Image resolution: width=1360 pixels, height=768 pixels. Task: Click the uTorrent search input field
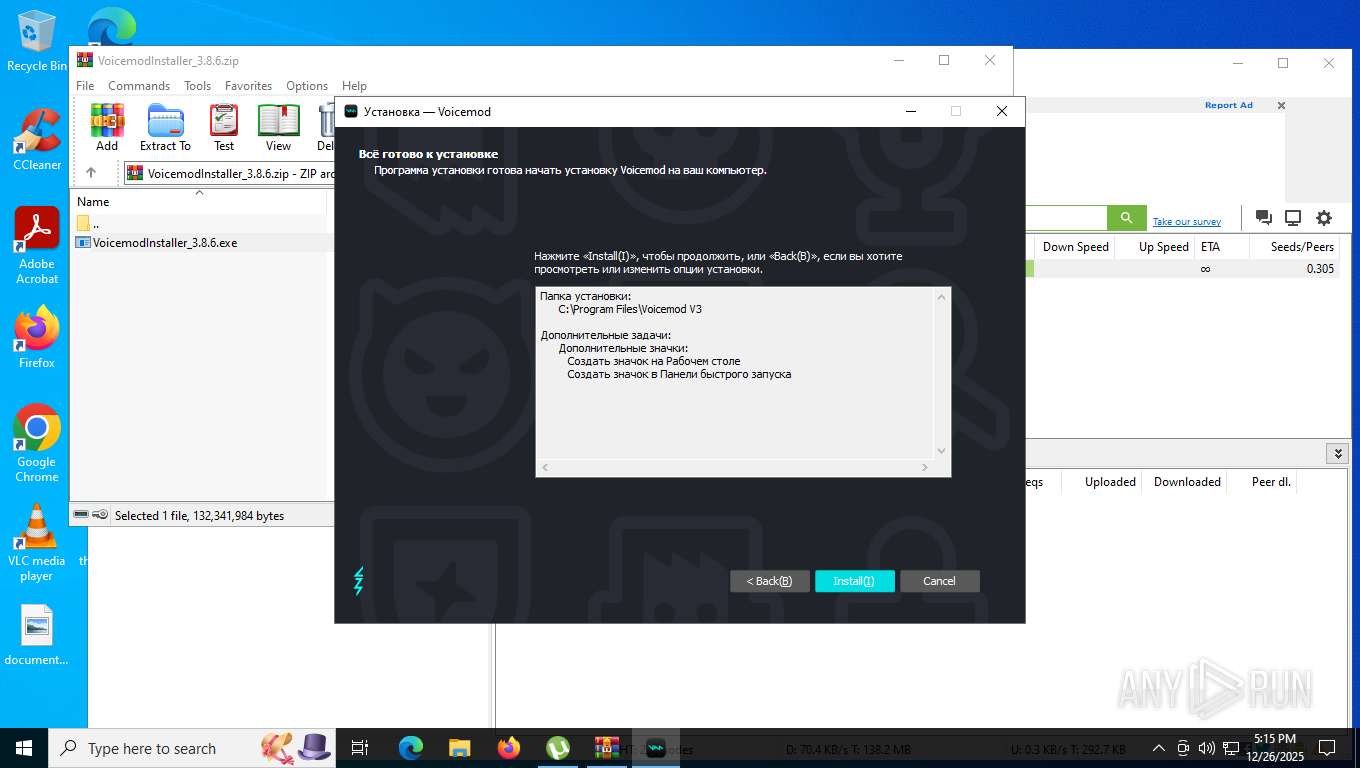point(1065,218)
